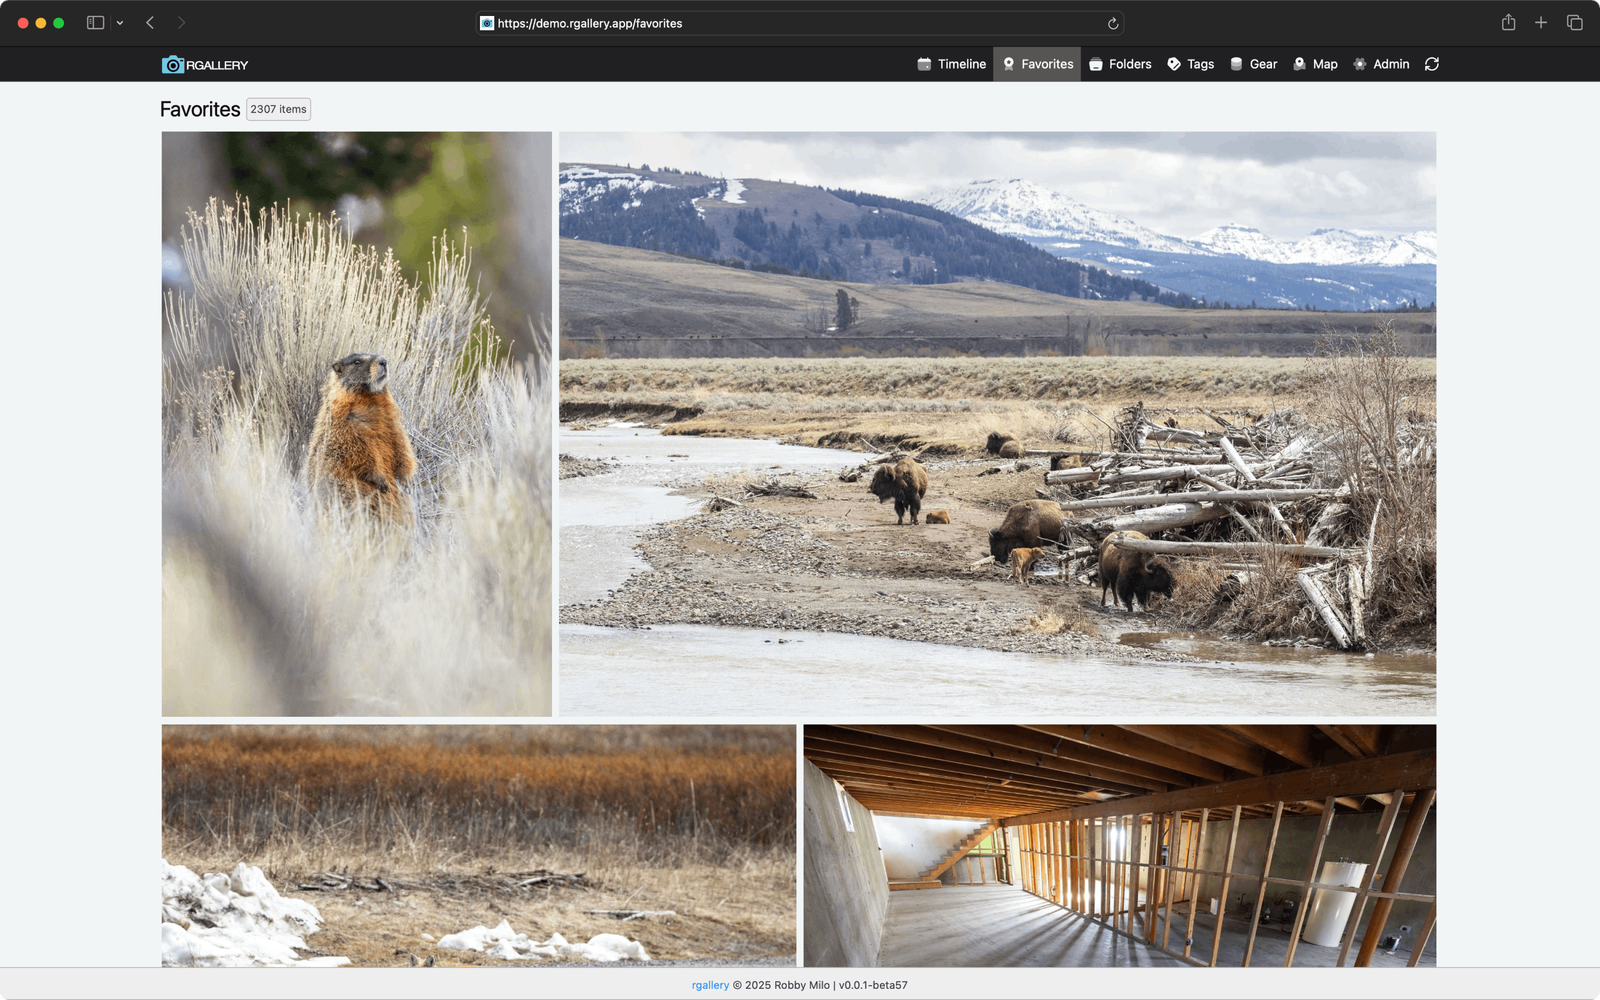Open the Timeline page

[x=952, y=64]
